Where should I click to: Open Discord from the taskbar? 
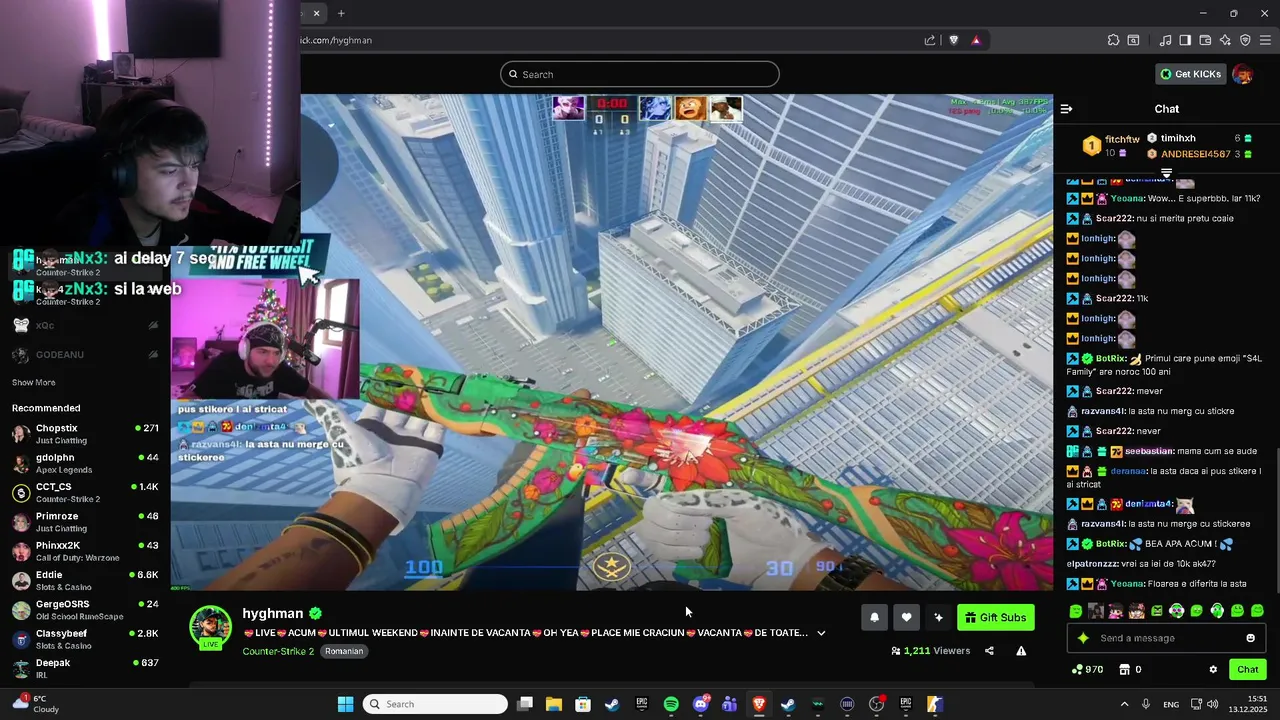700,704
